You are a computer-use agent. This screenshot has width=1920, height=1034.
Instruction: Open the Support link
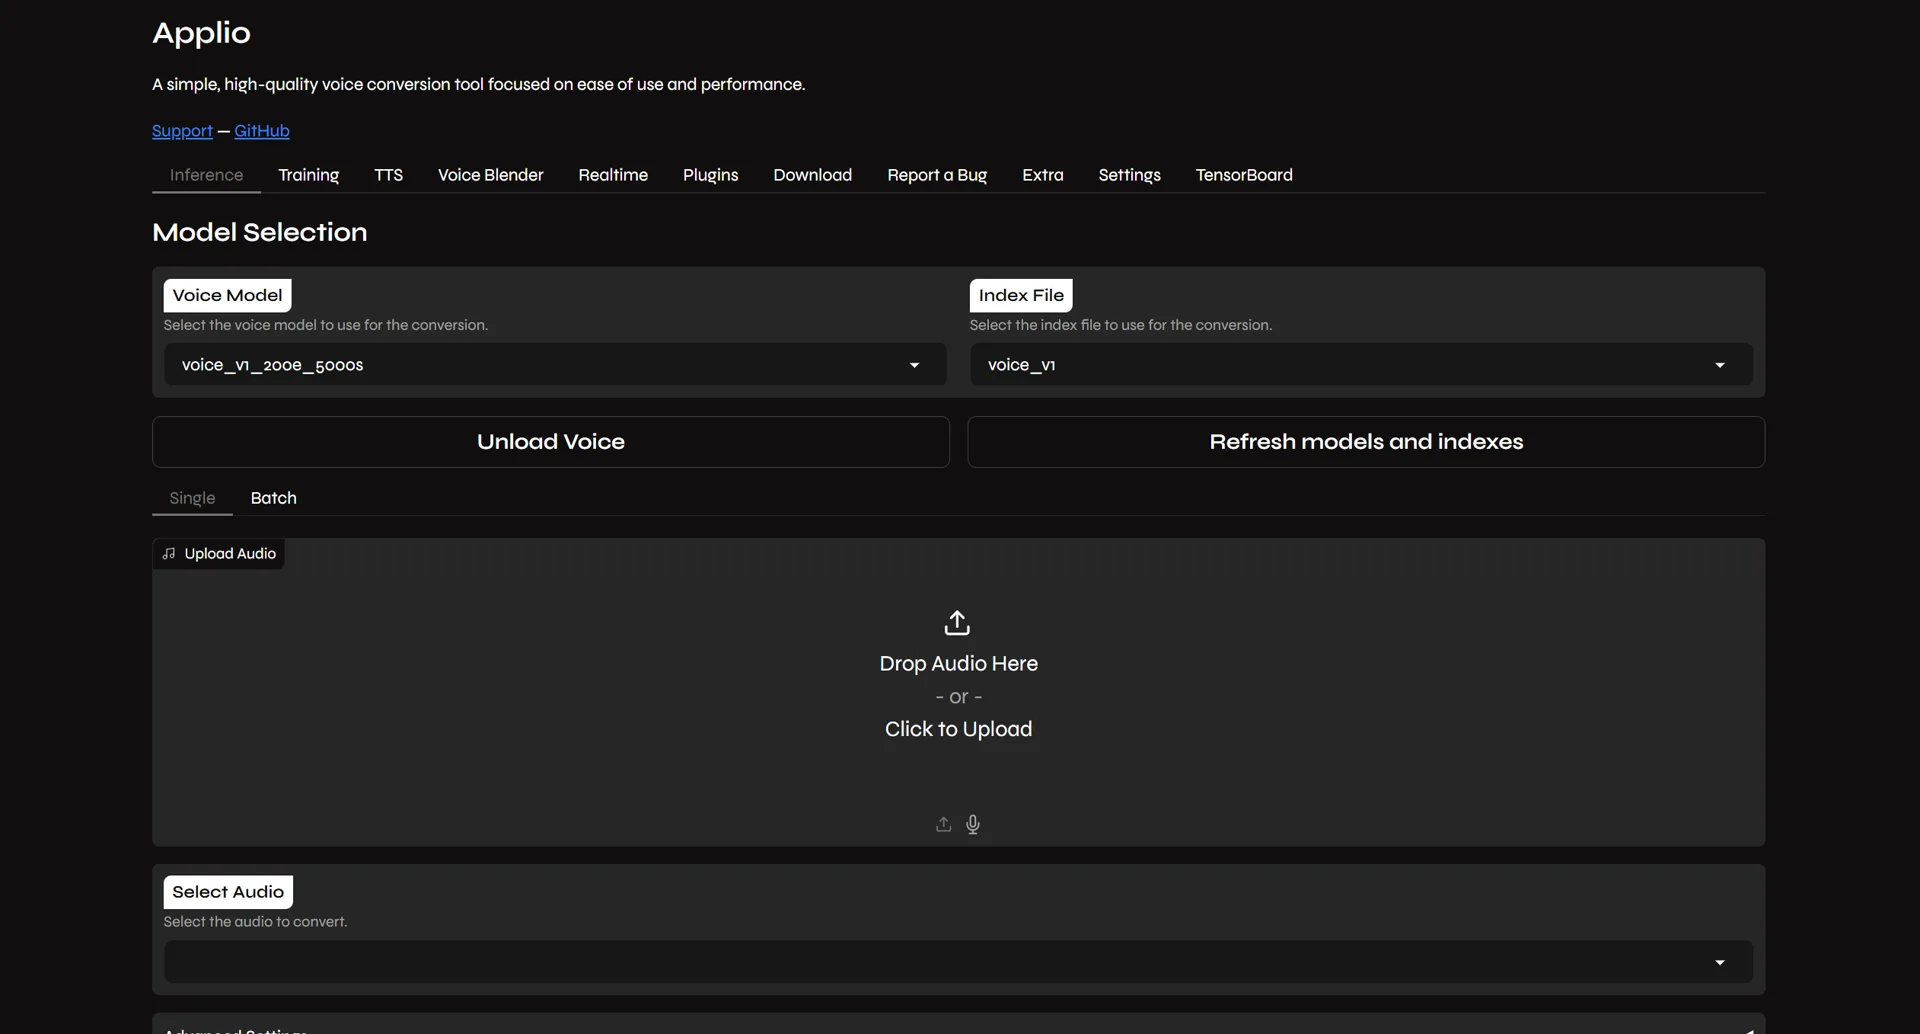pos(182,131)
